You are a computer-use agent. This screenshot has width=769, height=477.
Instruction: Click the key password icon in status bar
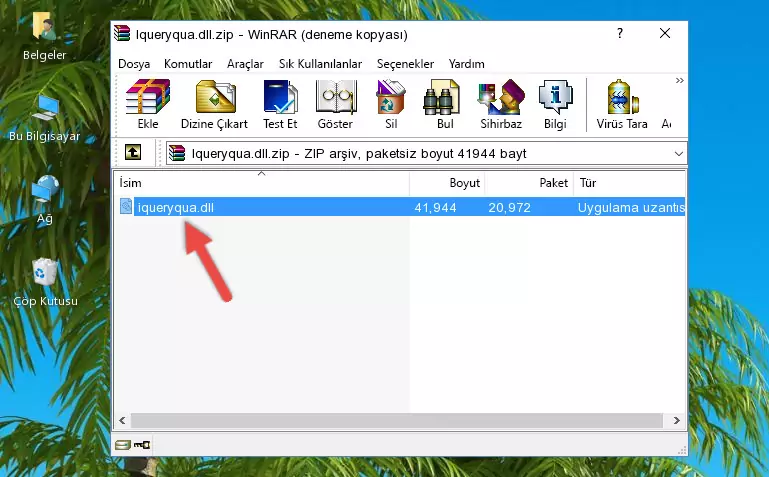[x=142, y=445]
